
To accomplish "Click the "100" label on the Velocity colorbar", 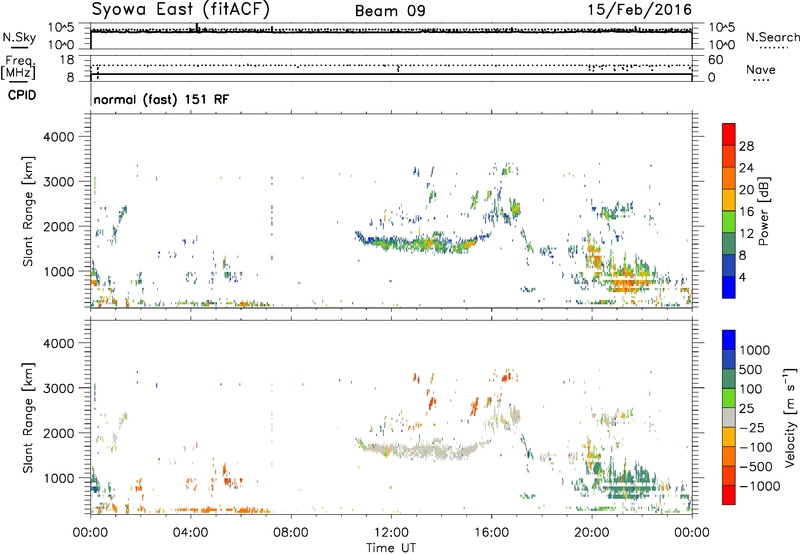I will pyautogui.click(x=751, y=389).
